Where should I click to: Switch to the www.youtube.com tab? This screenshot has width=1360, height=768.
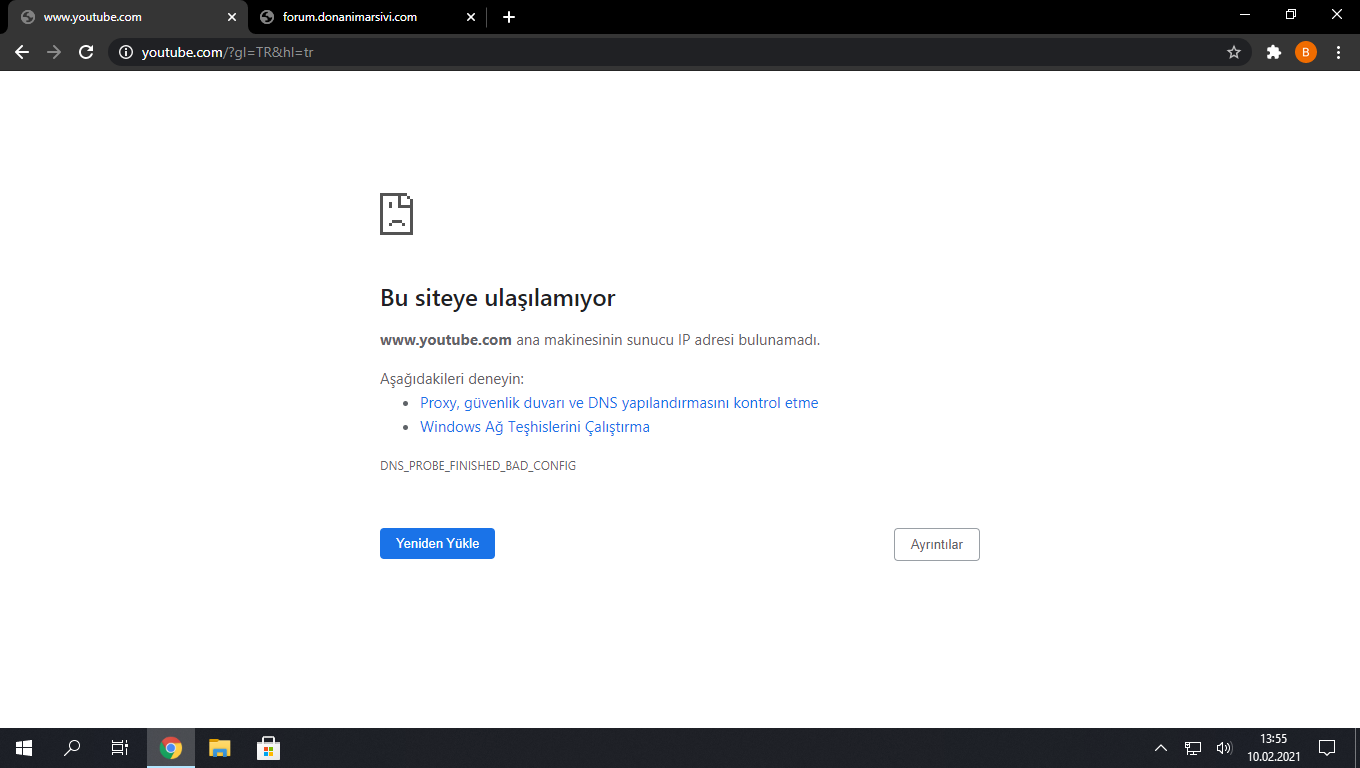tap(127, 17)
